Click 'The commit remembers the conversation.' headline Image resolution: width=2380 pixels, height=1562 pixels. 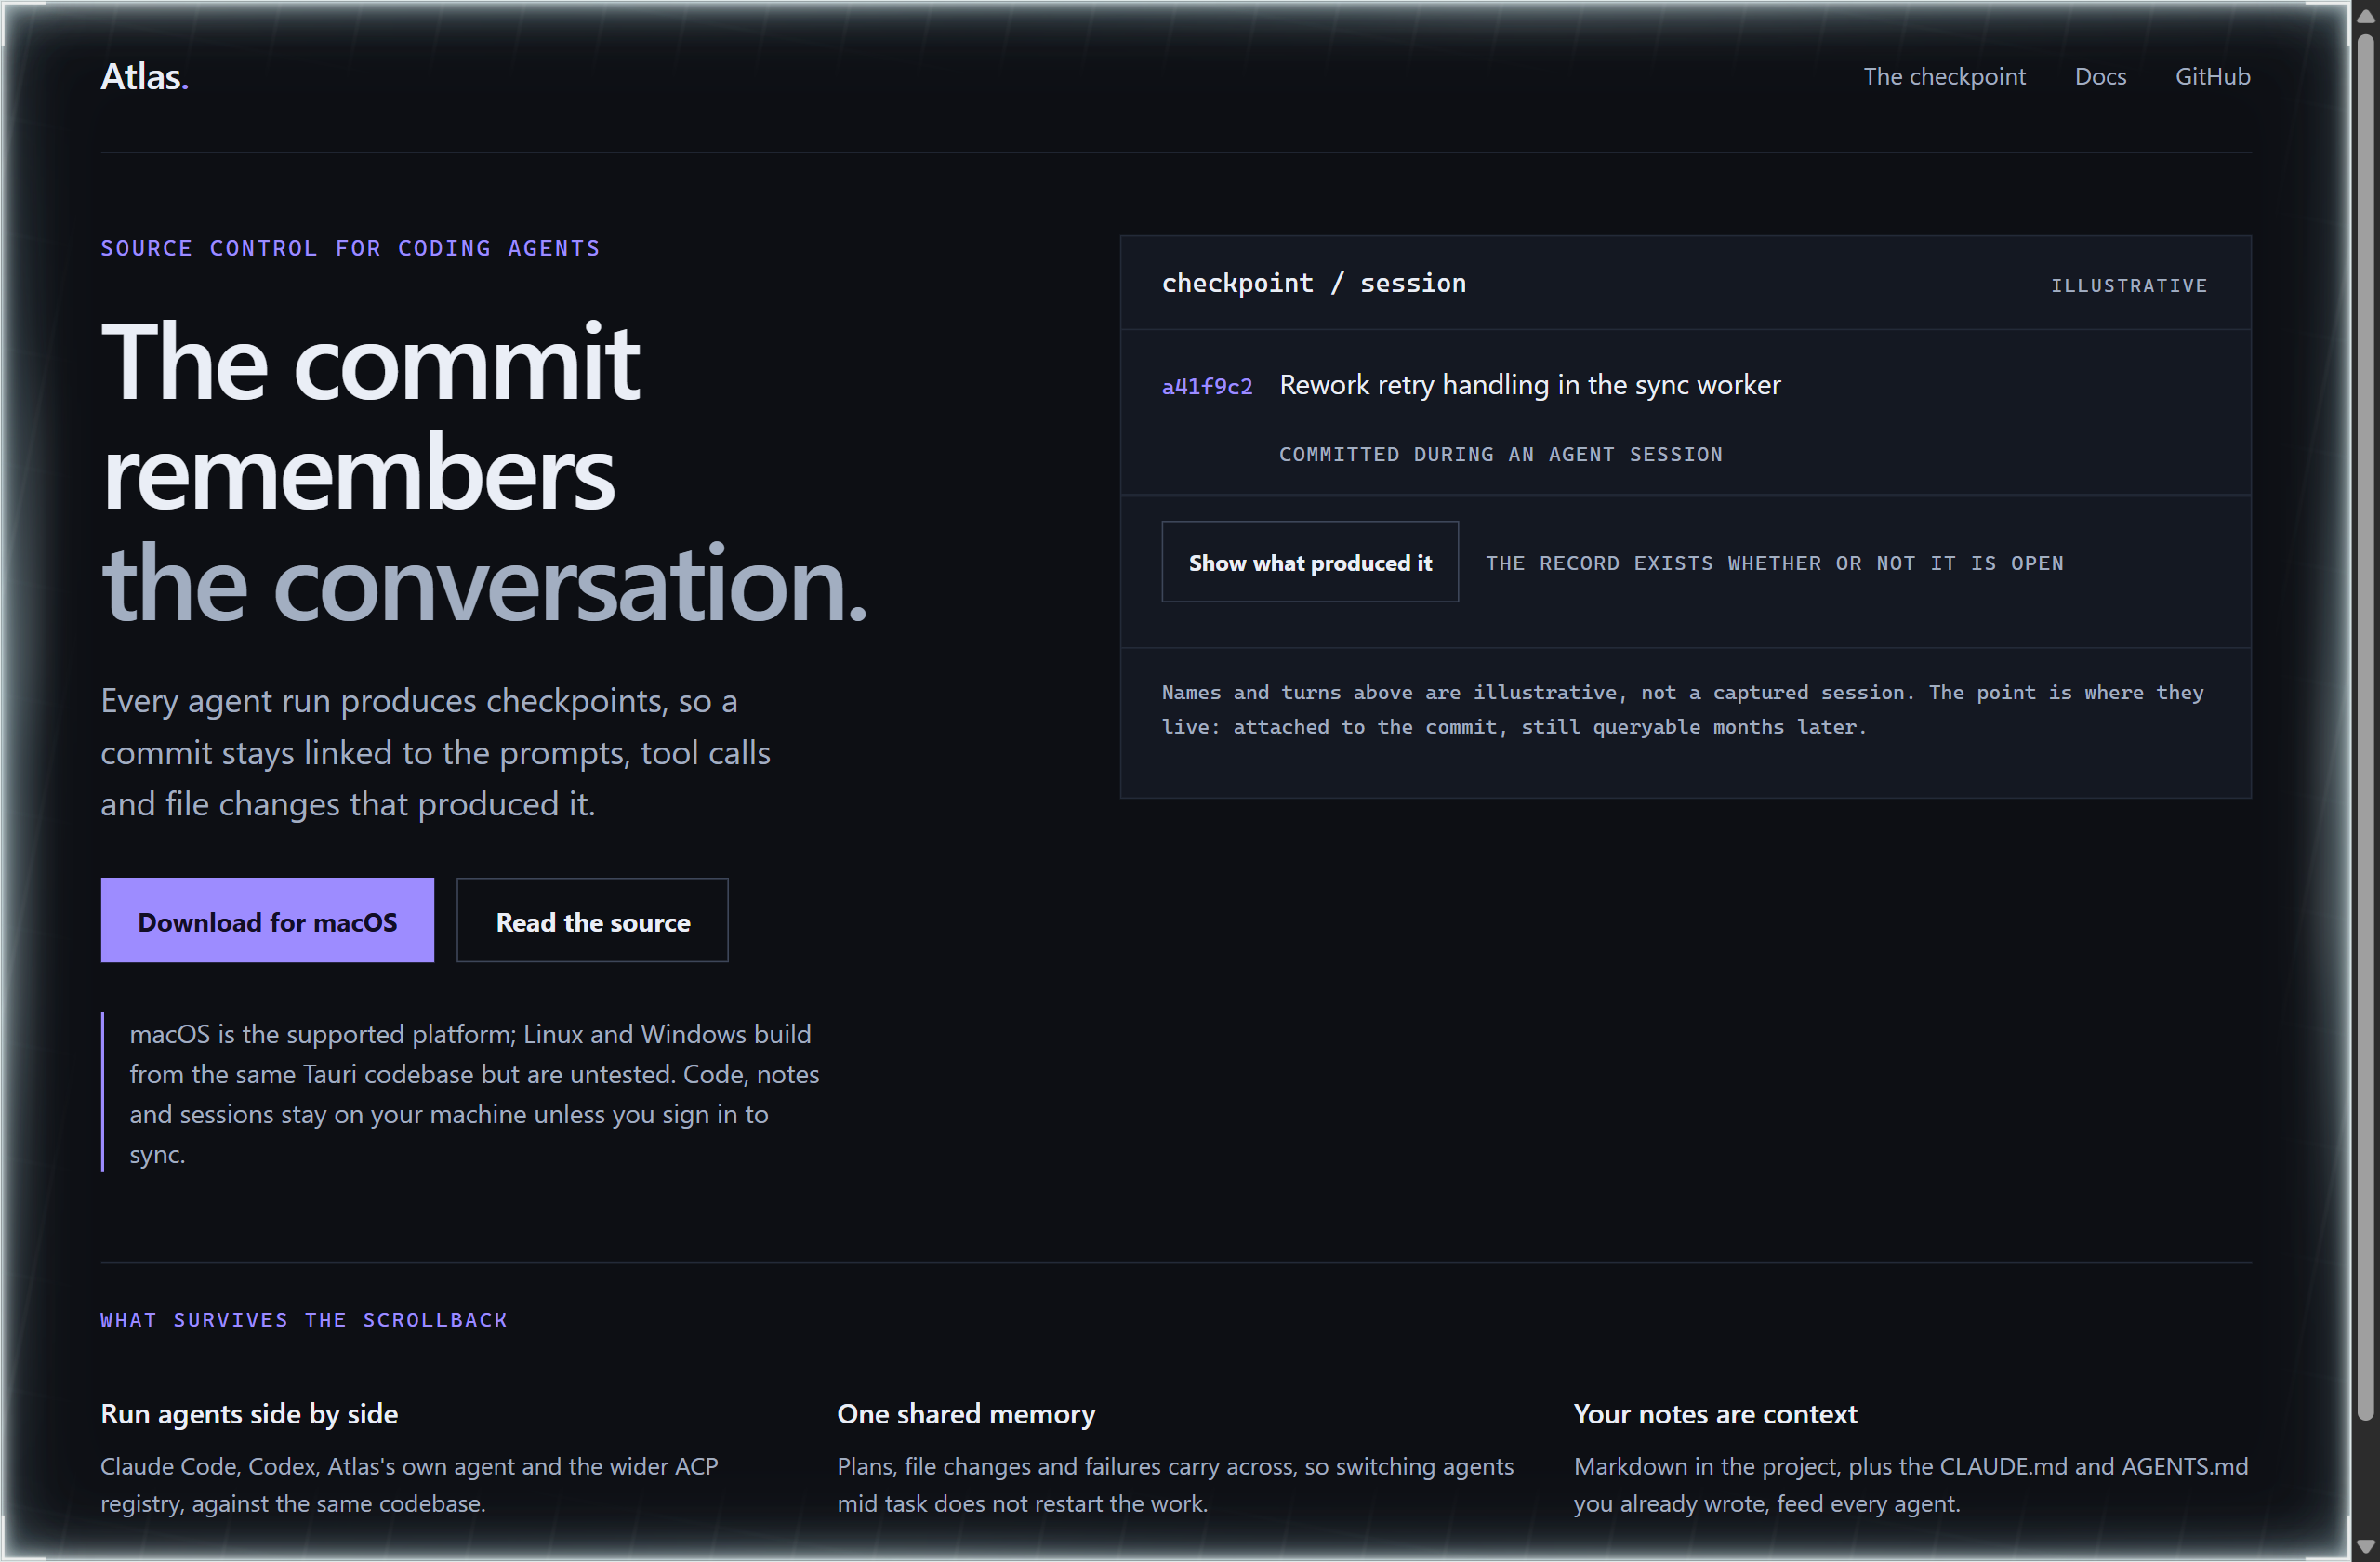pyautogui.click(x=484, y=472)
